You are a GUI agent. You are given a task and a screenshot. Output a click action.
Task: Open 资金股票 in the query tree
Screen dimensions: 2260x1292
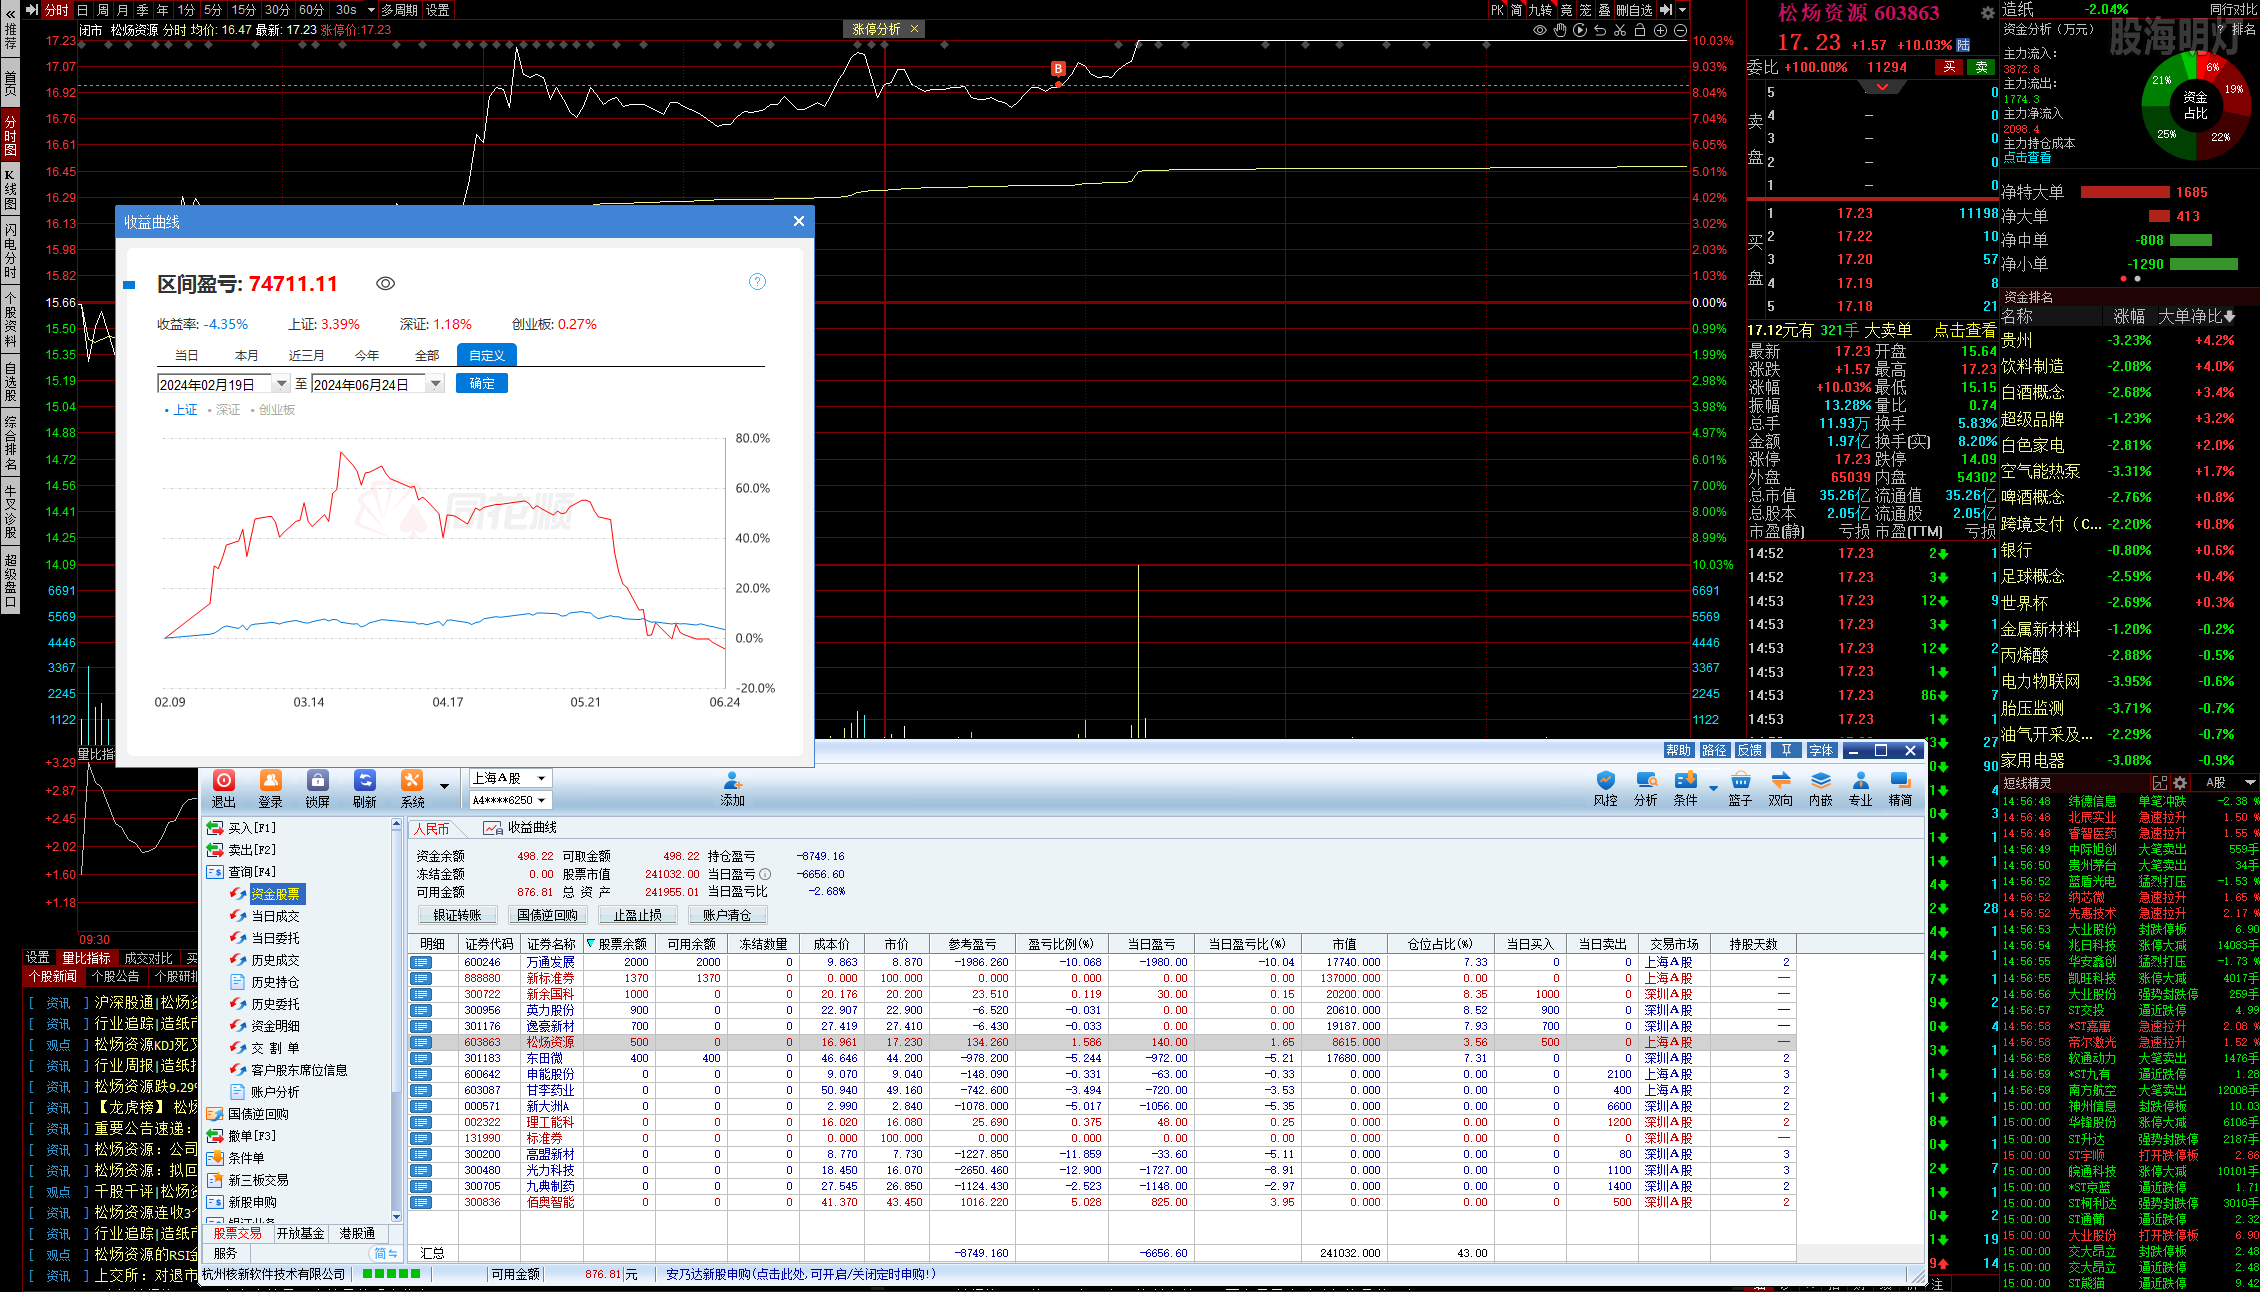pyautogui.click(x=275, y=894)
